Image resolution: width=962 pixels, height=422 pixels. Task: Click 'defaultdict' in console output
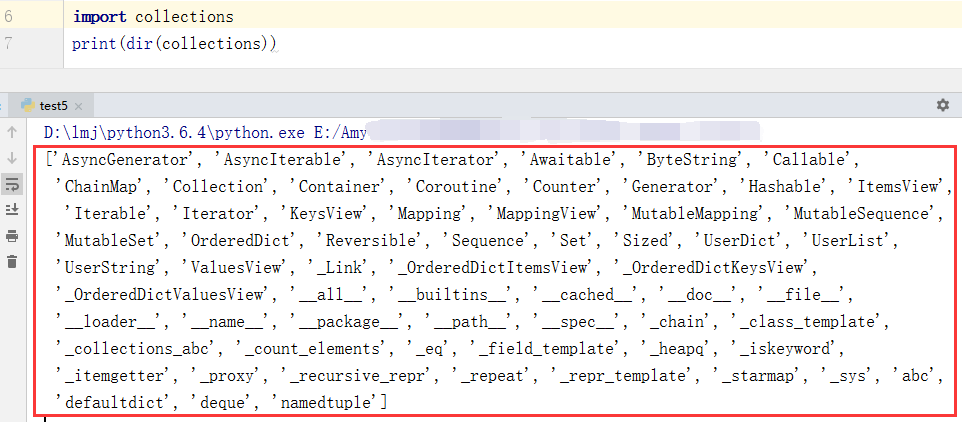(x=115, y=402)
